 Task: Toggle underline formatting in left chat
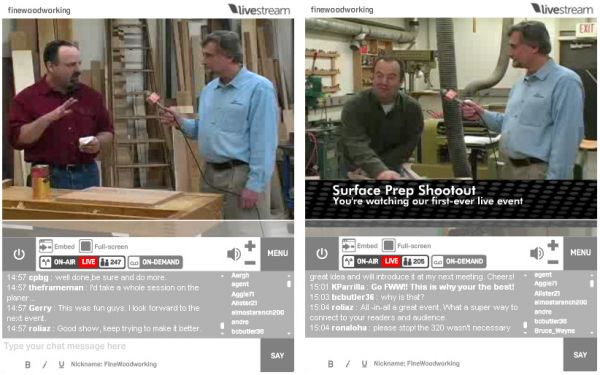tap(61, 365)
